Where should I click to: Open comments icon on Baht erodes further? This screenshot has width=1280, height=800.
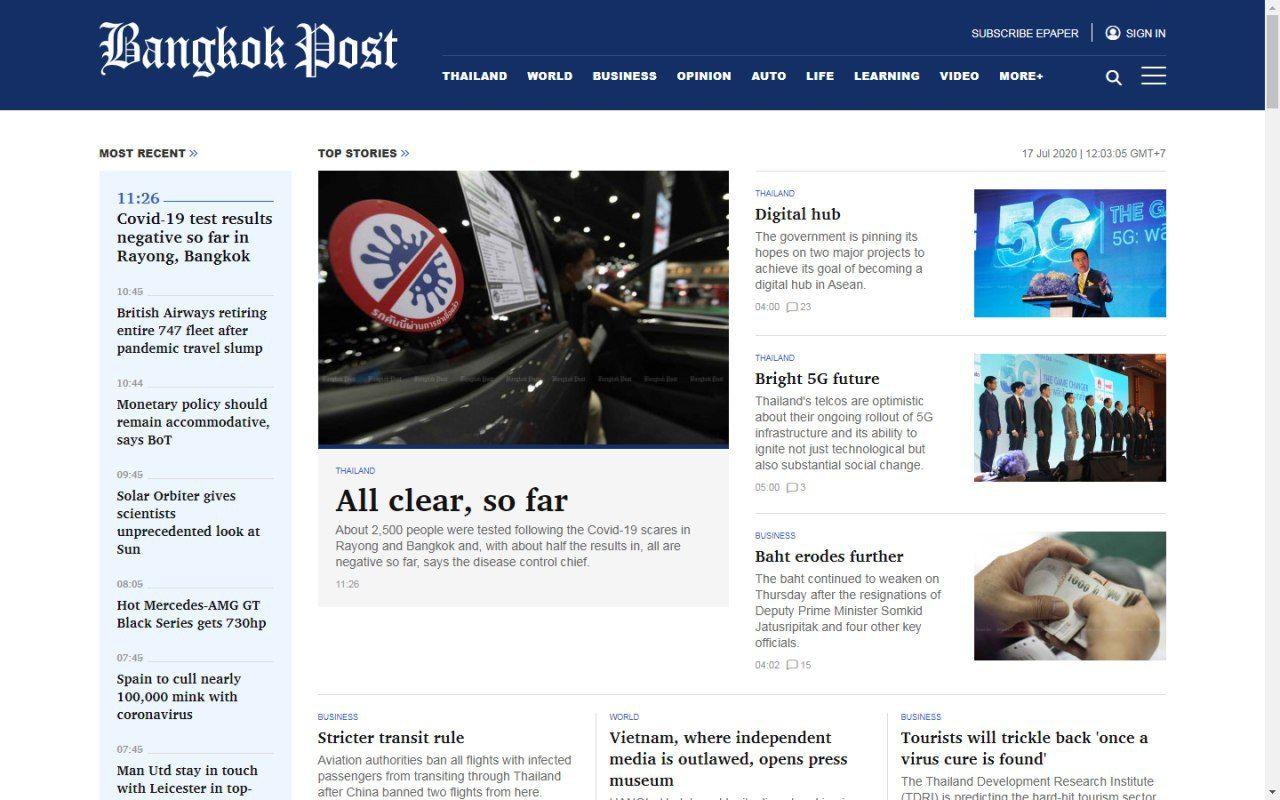[x=792, y=665]
